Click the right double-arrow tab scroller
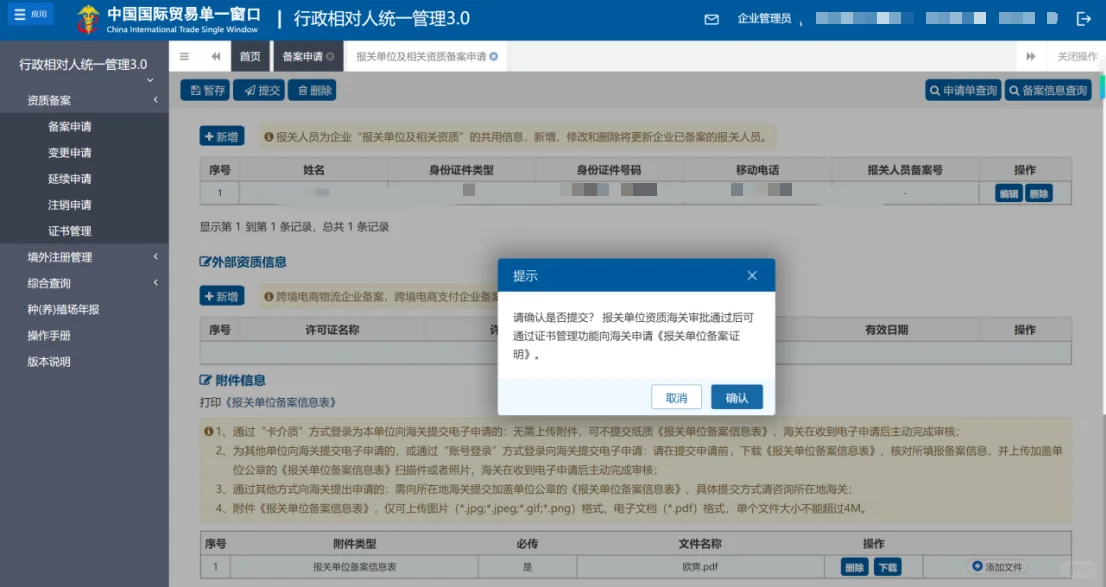This screenshot has width=1106, height=587. click(1030, 56)
